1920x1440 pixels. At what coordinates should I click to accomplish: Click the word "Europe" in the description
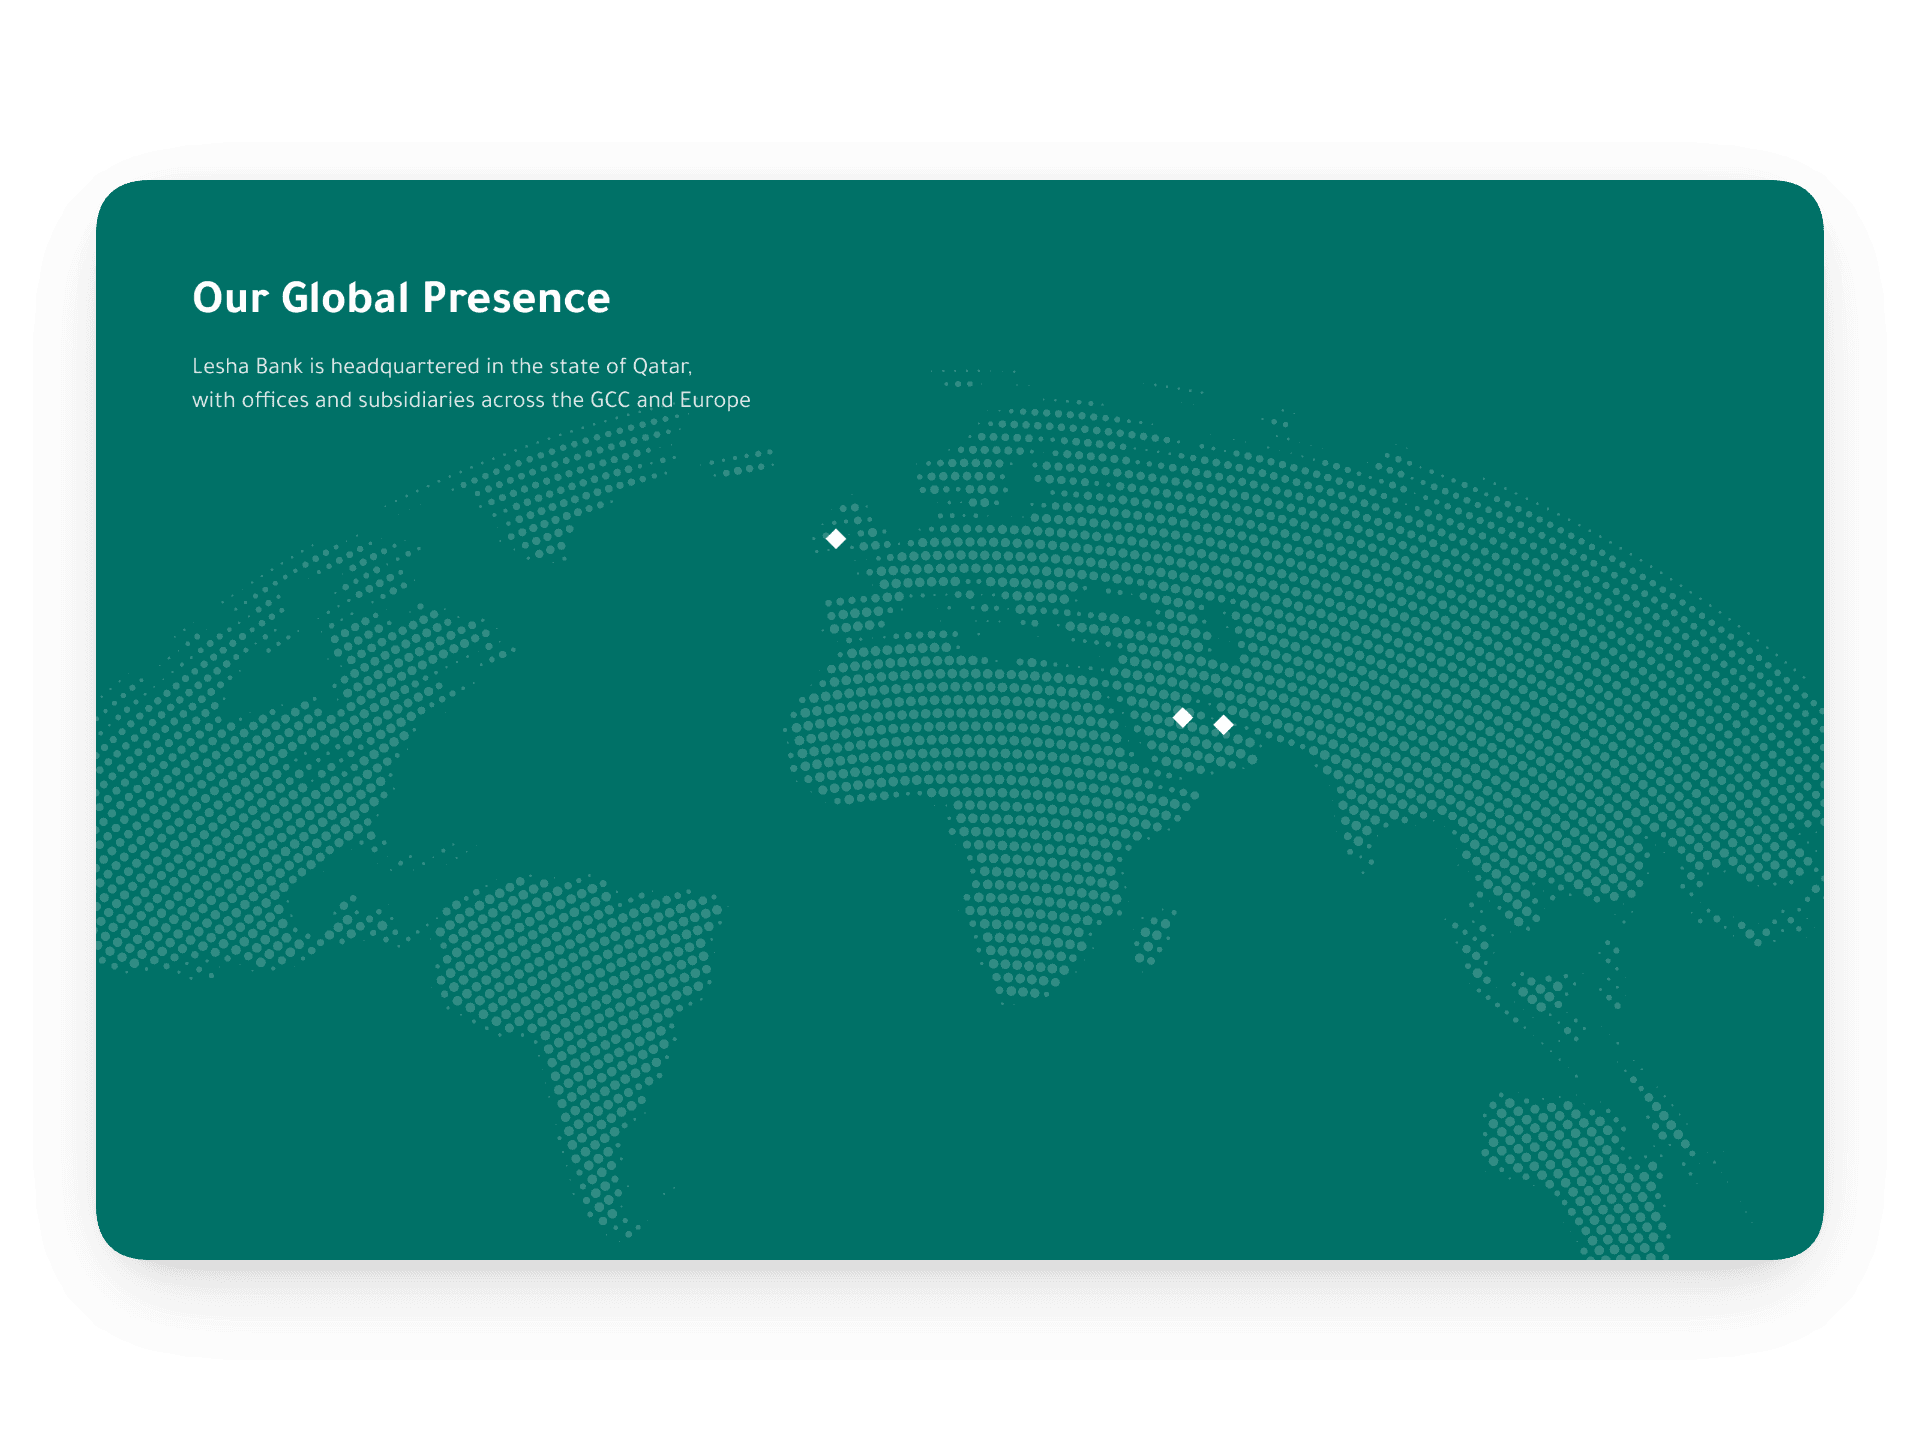(715, 400)
